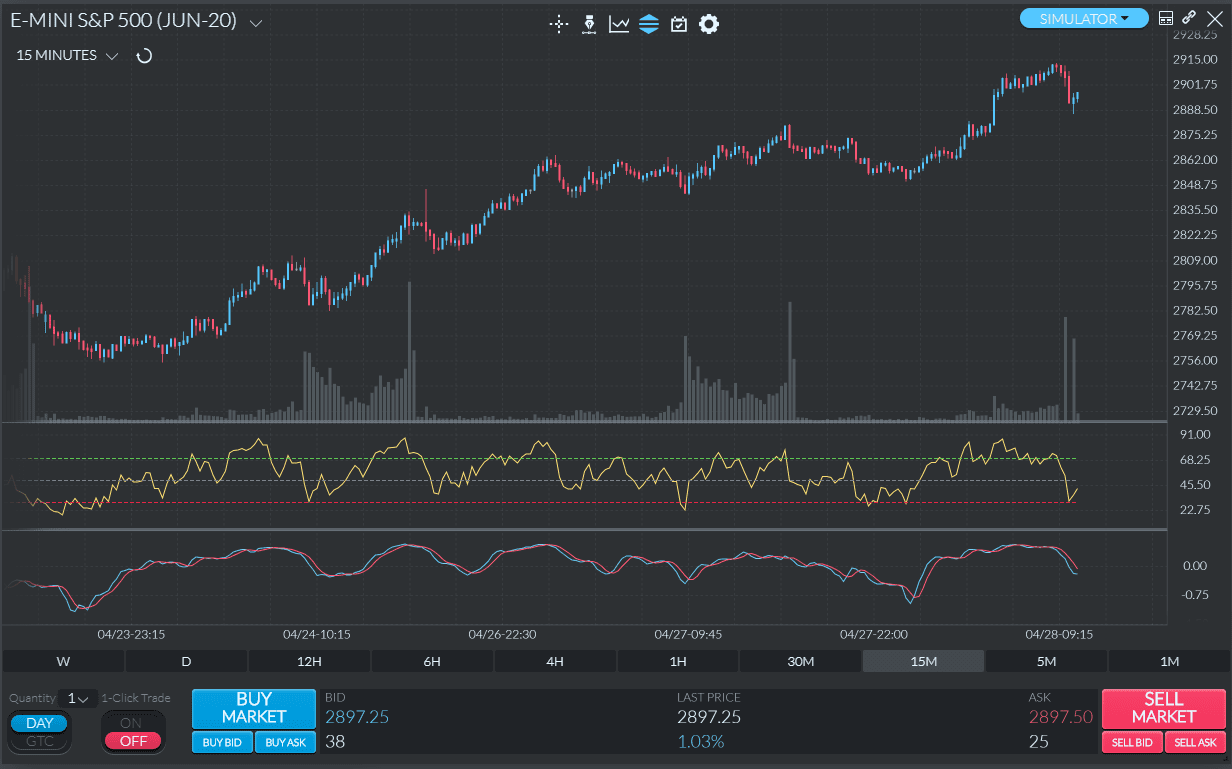Open the DOM trading panel icon
This screenshot has width=1232, height=769.
coord(1164,17)
